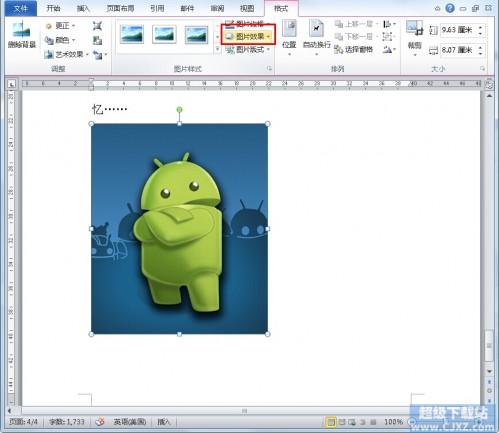Viewport: 499px width, 433px height.
Task: Click the blue Help question mark icon
Action: [x=450, y=8]
